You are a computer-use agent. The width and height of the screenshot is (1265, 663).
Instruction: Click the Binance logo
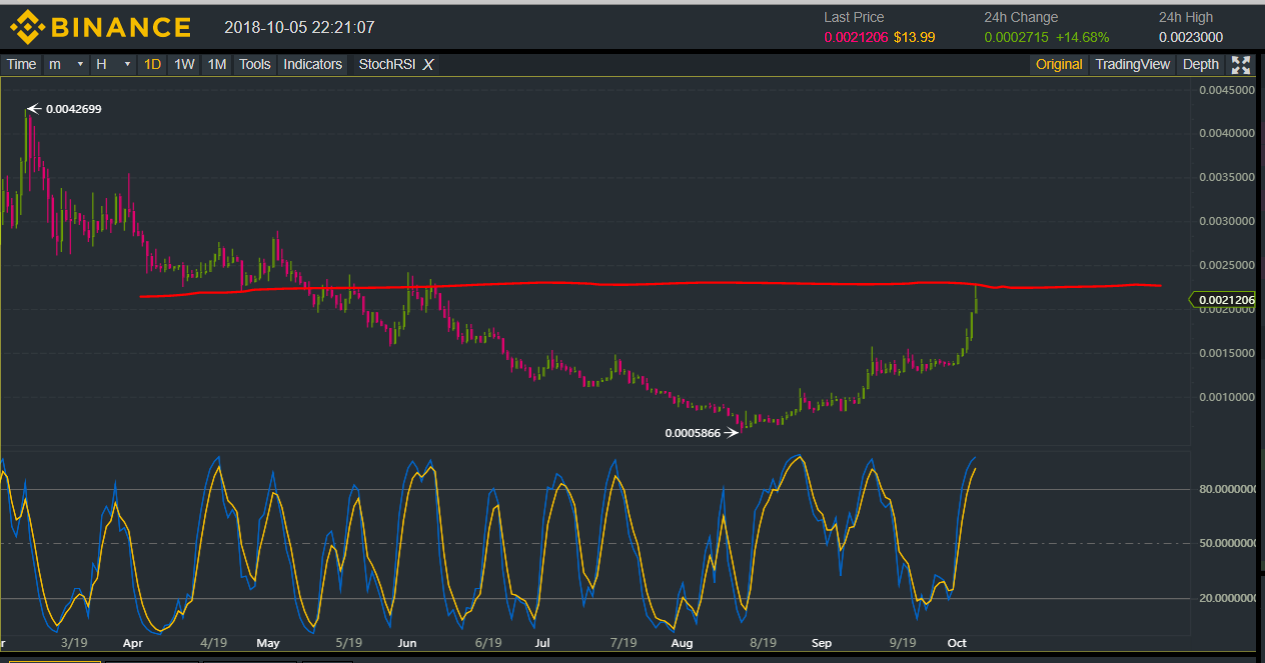(x=100, y=27)
